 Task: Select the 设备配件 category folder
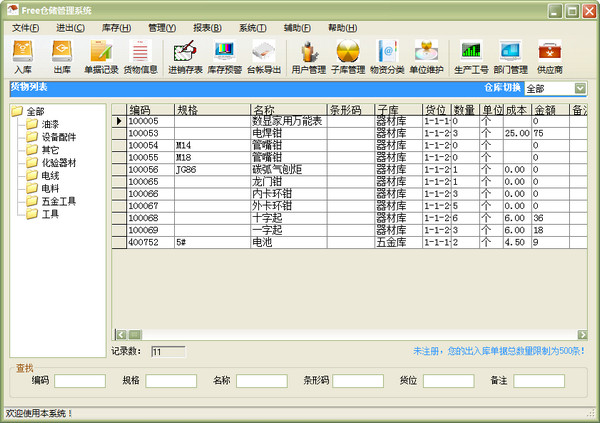(x=51, y=137)
